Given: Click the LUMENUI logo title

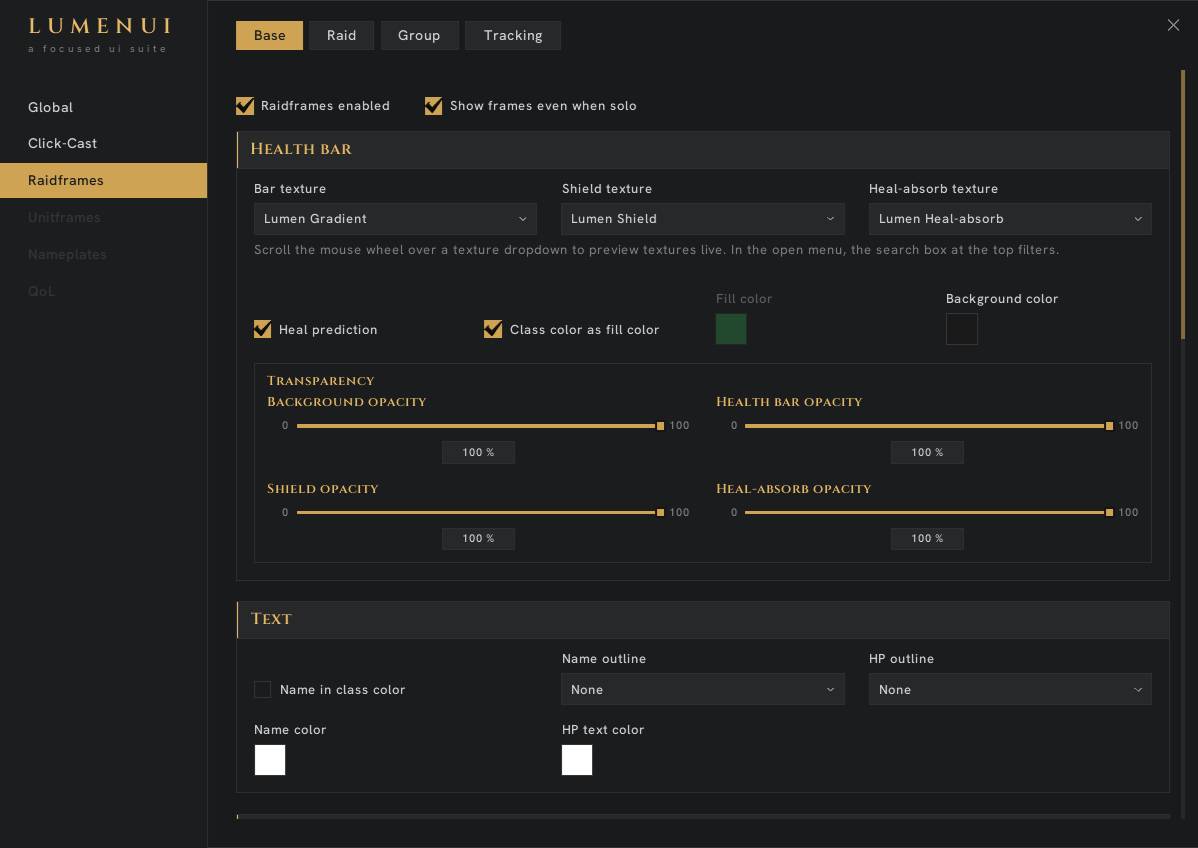Looking at the screenshot, I should 99,26.
